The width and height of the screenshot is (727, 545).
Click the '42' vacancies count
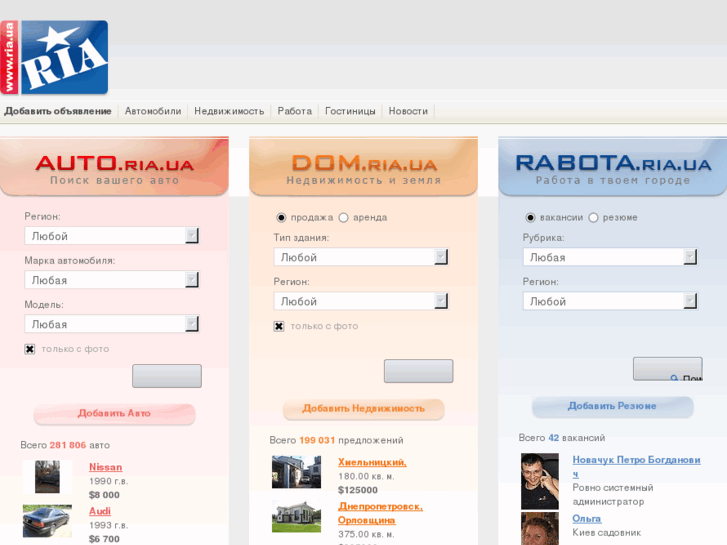coord(554,438)
